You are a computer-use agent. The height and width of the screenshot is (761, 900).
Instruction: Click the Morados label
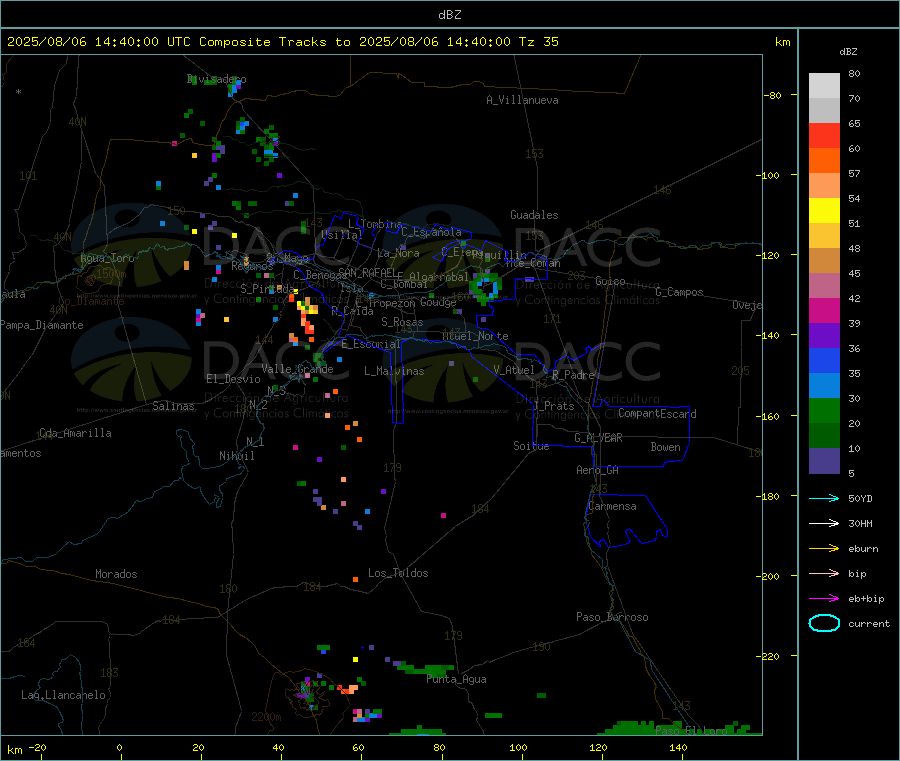point(116,574)
